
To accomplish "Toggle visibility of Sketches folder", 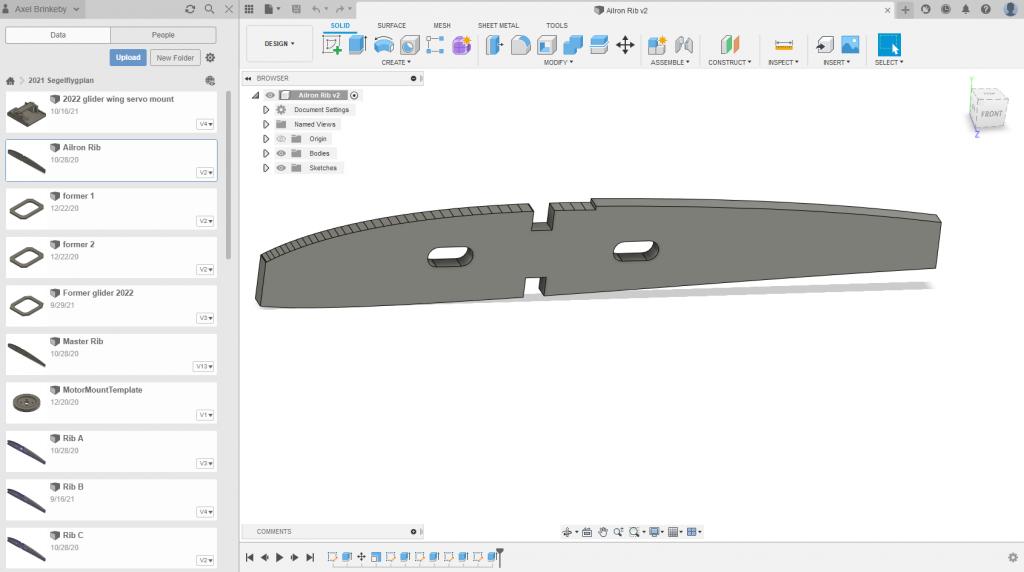I will click(x=281, y=168).
